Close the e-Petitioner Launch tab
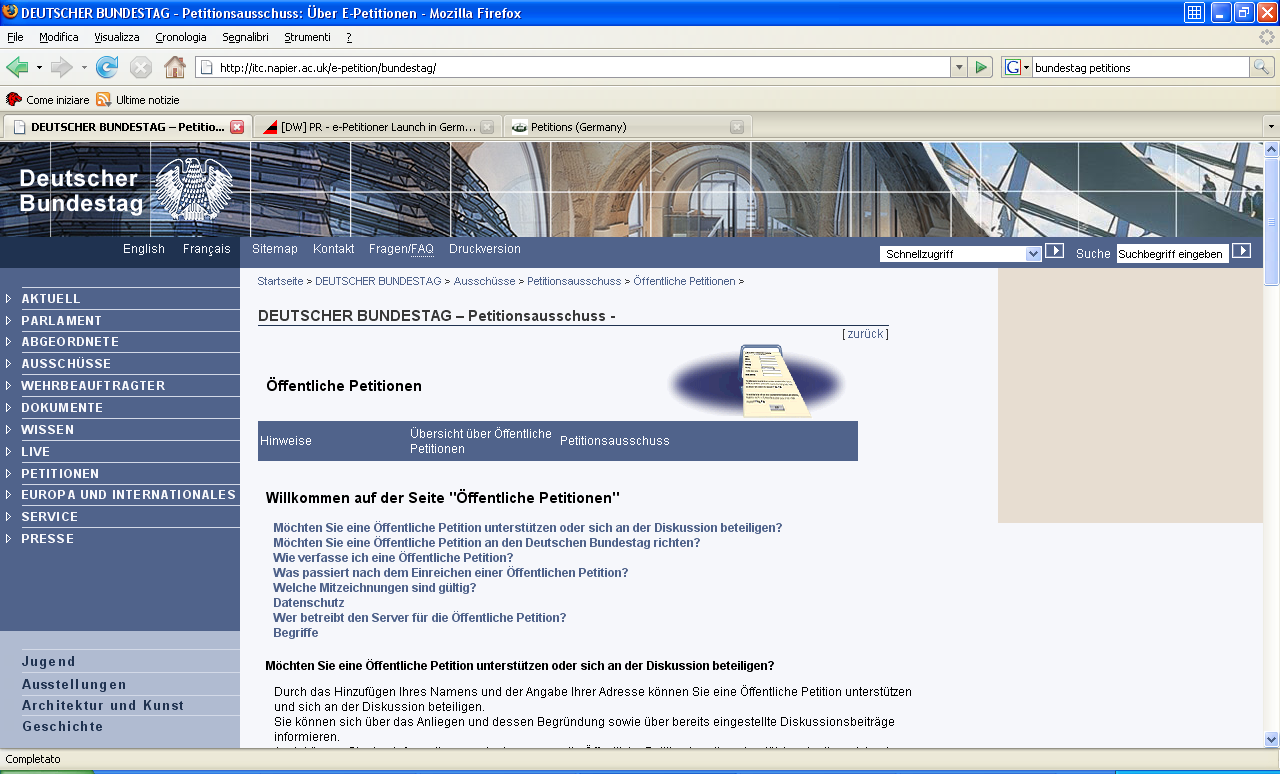1280x774 pixels. [487, 127]
